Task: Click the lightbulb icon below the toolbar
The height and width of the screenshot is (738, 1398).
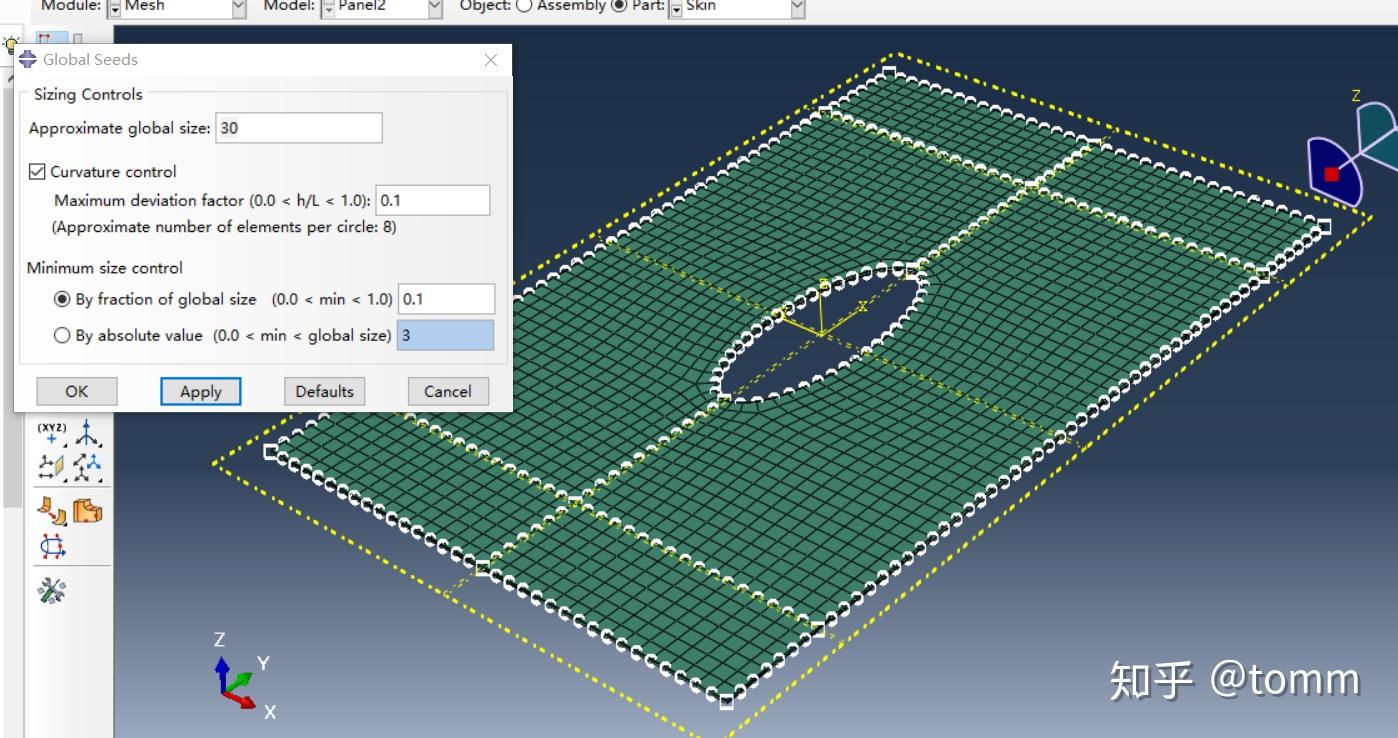Action: 10,42
